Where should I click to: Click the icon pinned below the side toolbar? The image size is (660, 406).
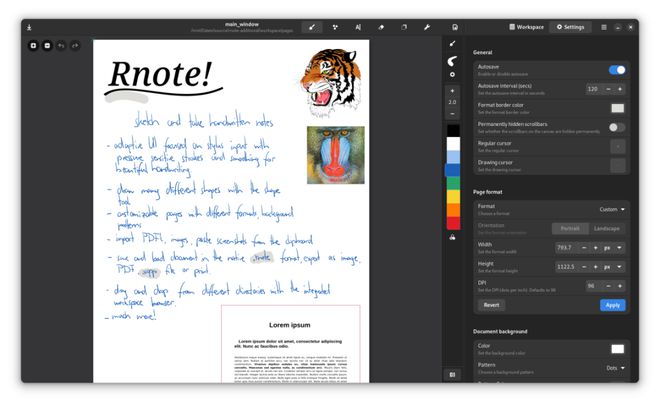tap(452, 374)
